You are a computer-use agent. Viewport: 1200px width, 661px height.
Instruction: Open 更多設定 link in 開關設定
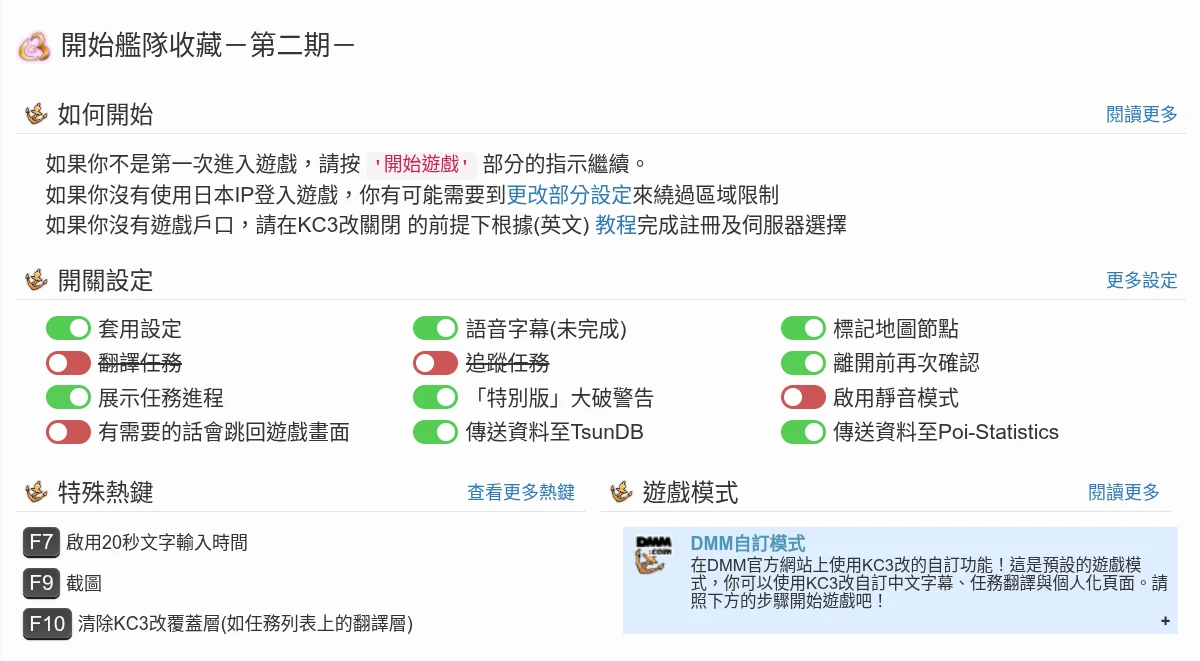tap(1142, 280)
